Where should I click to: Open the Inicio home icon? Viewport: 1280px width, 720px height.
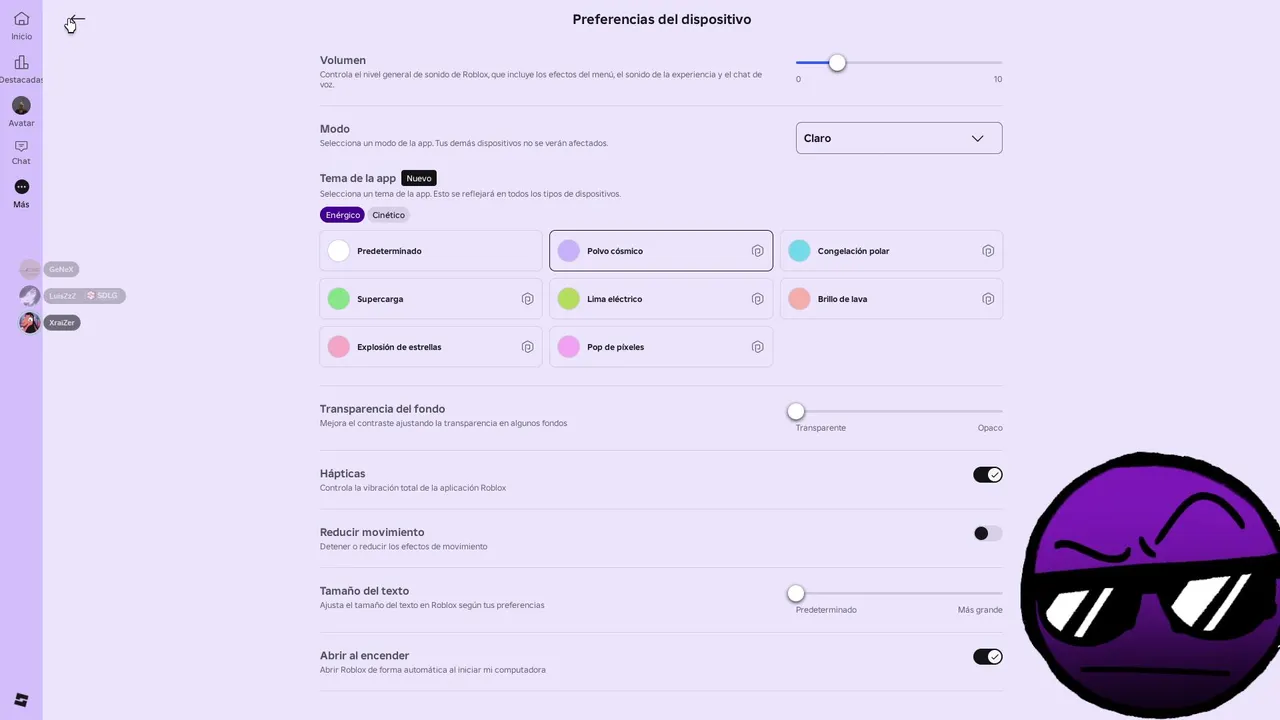coord(21,19)
